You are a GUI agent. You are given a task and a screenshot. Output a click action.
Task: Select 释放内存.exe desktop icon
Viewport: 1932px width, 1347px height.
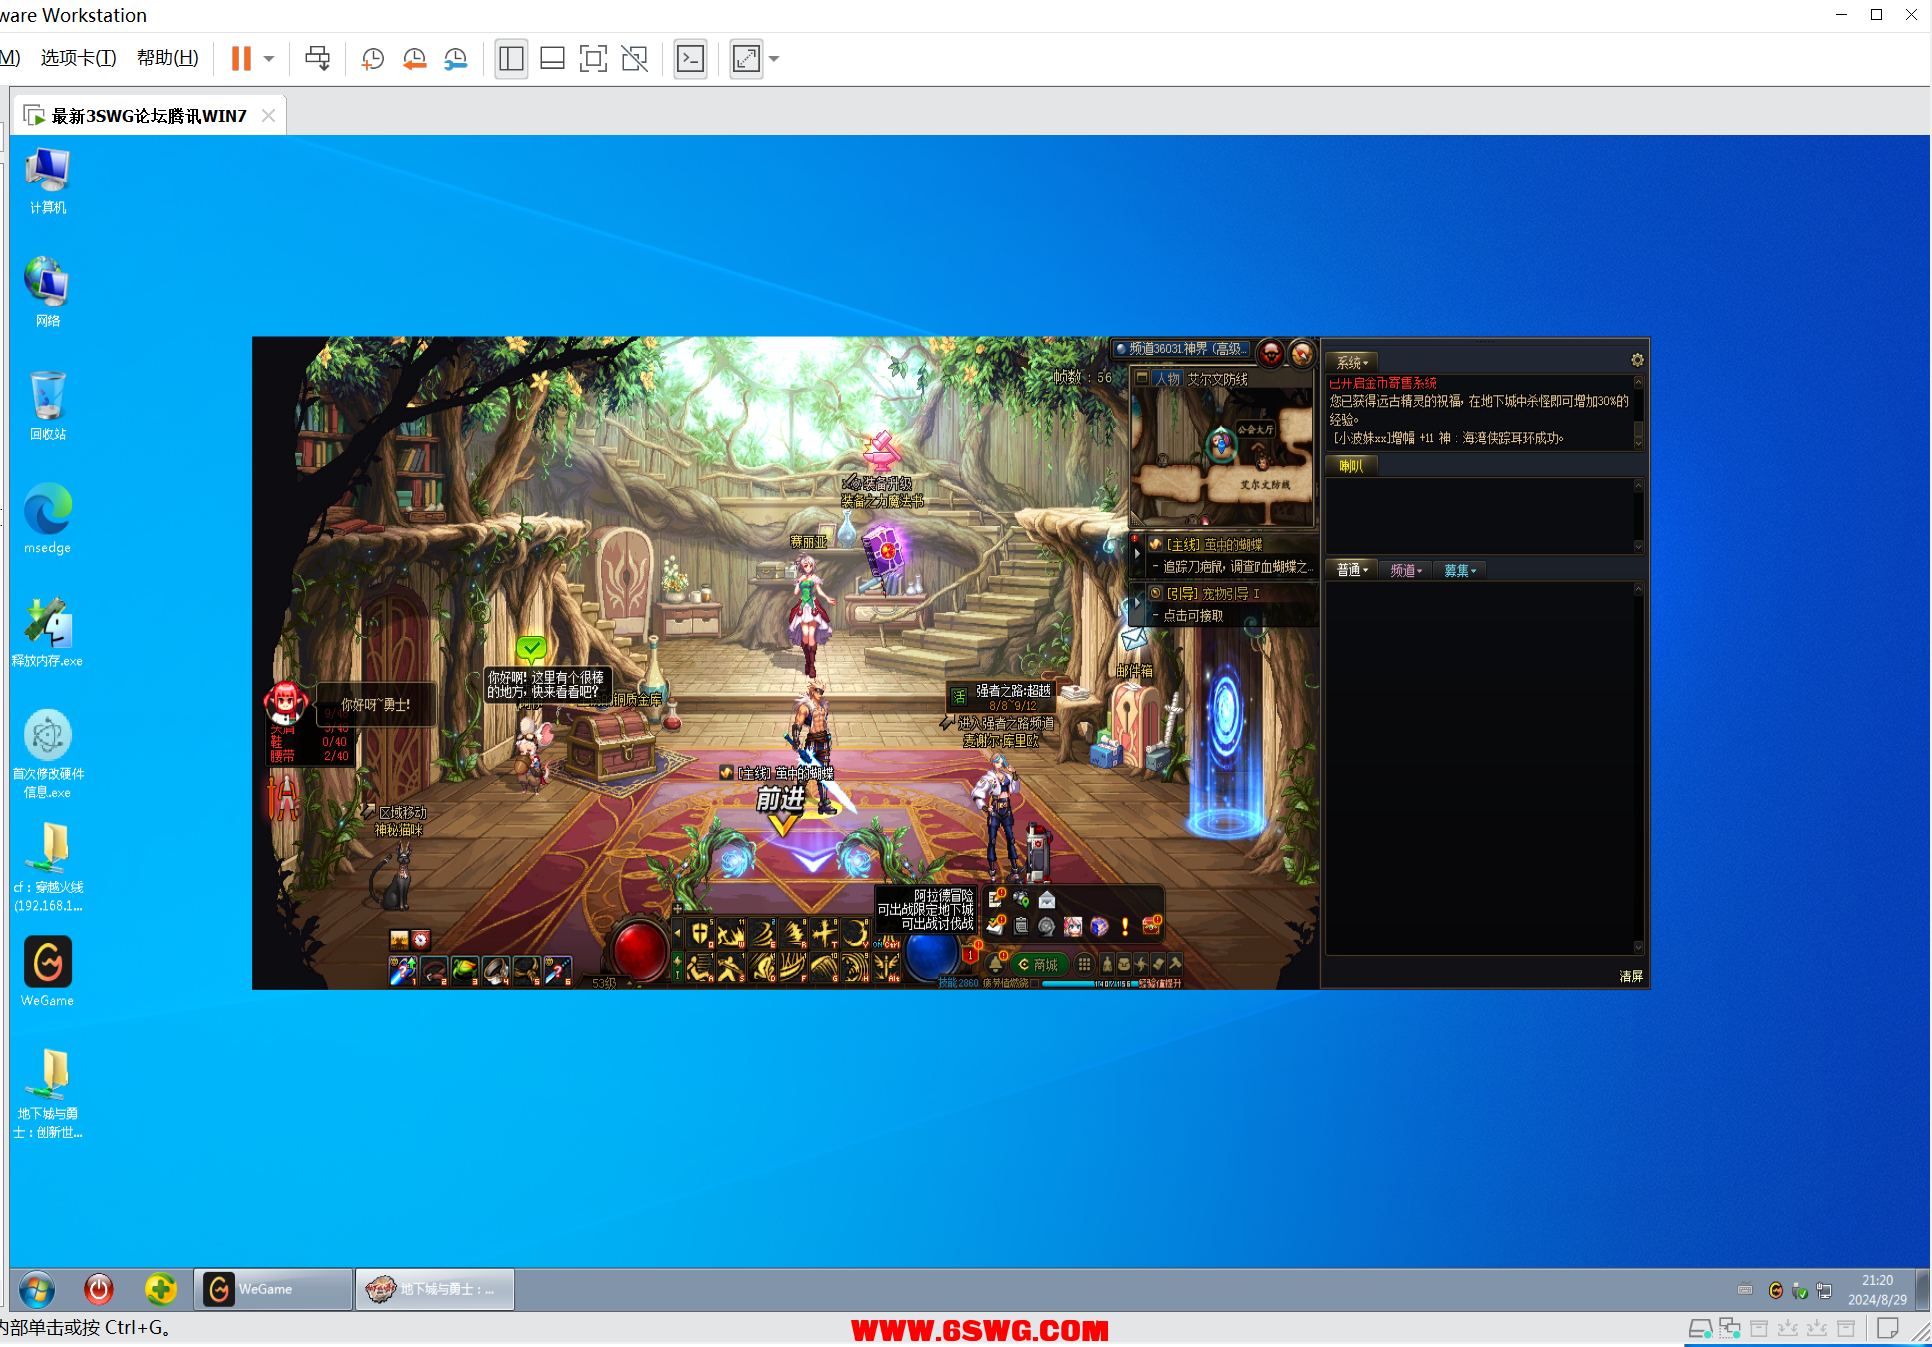pyautogui.click(x=47, y=633)
